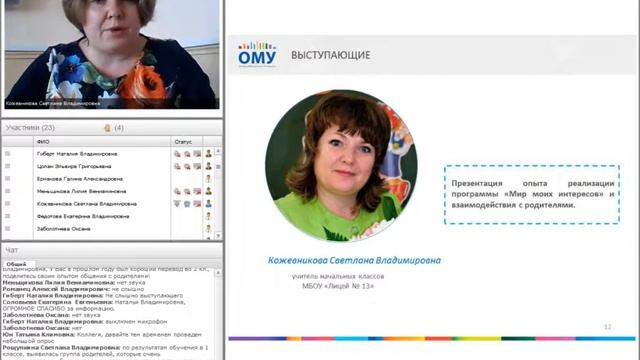Screen dimensions: 640x360
Task: Select participant name Меньщикова Лилия Вениаминовна in the list
Action: [81, 191]
